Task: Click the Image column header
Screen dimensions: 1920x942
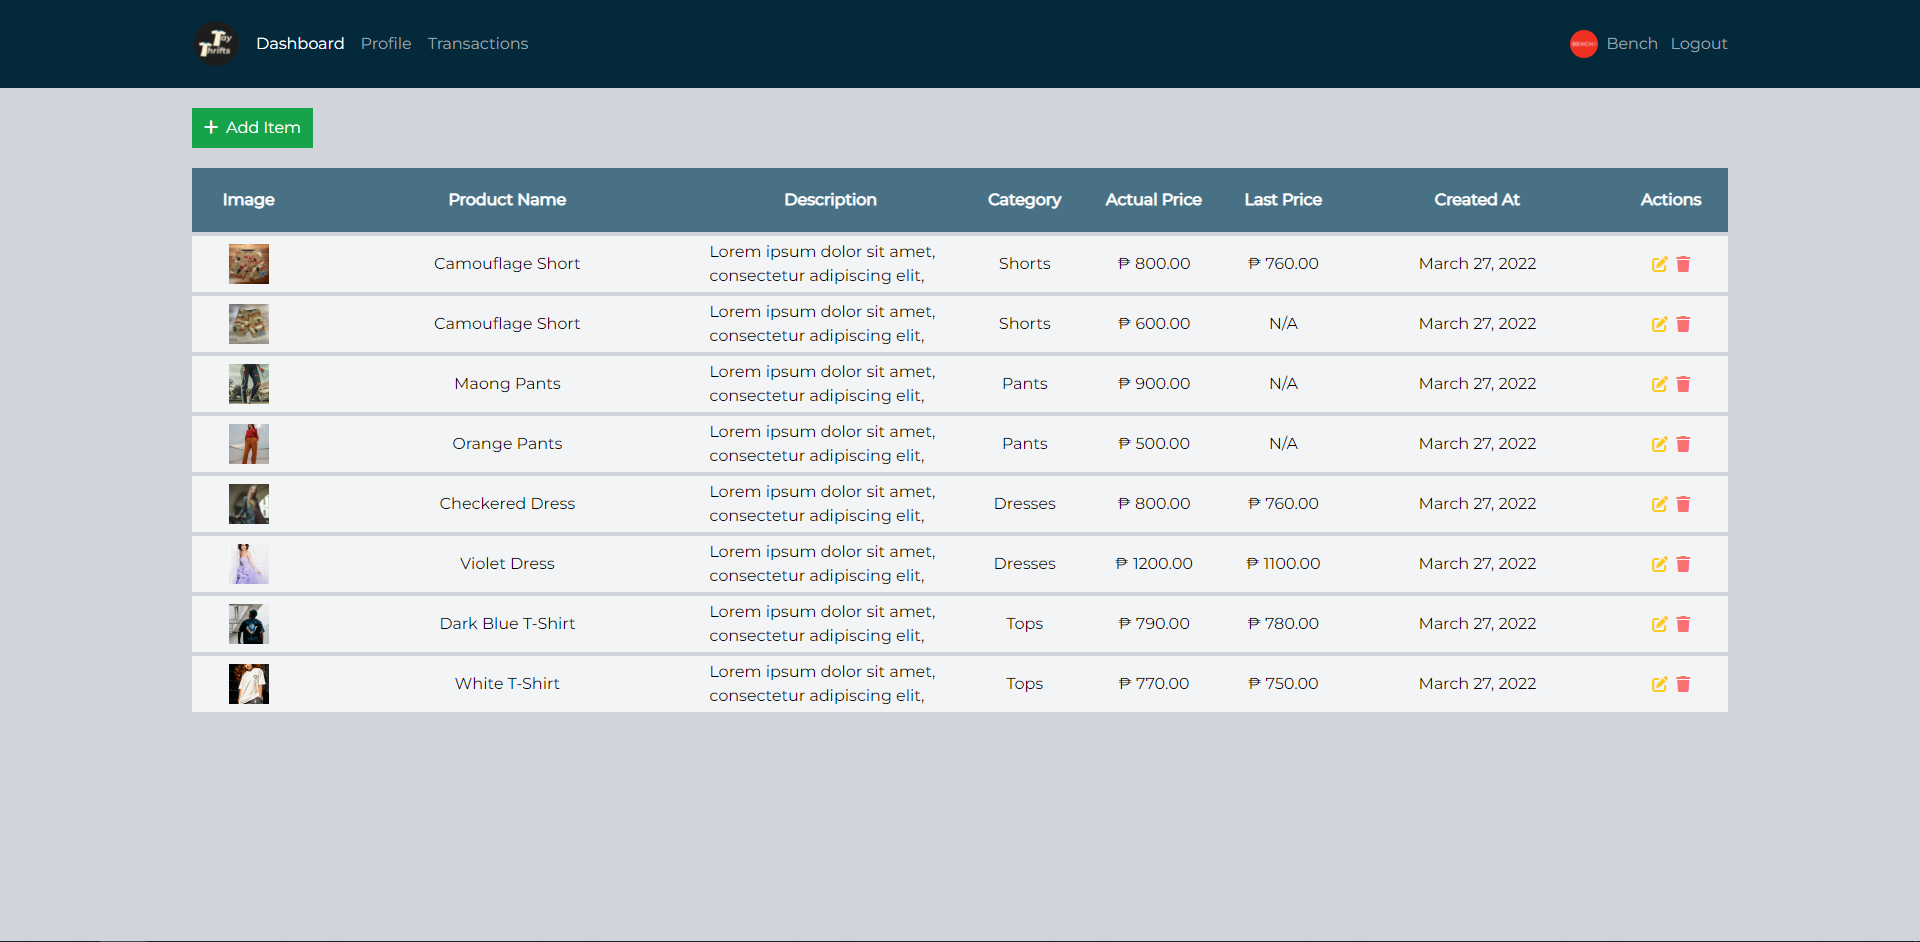Action: point(249,200)
